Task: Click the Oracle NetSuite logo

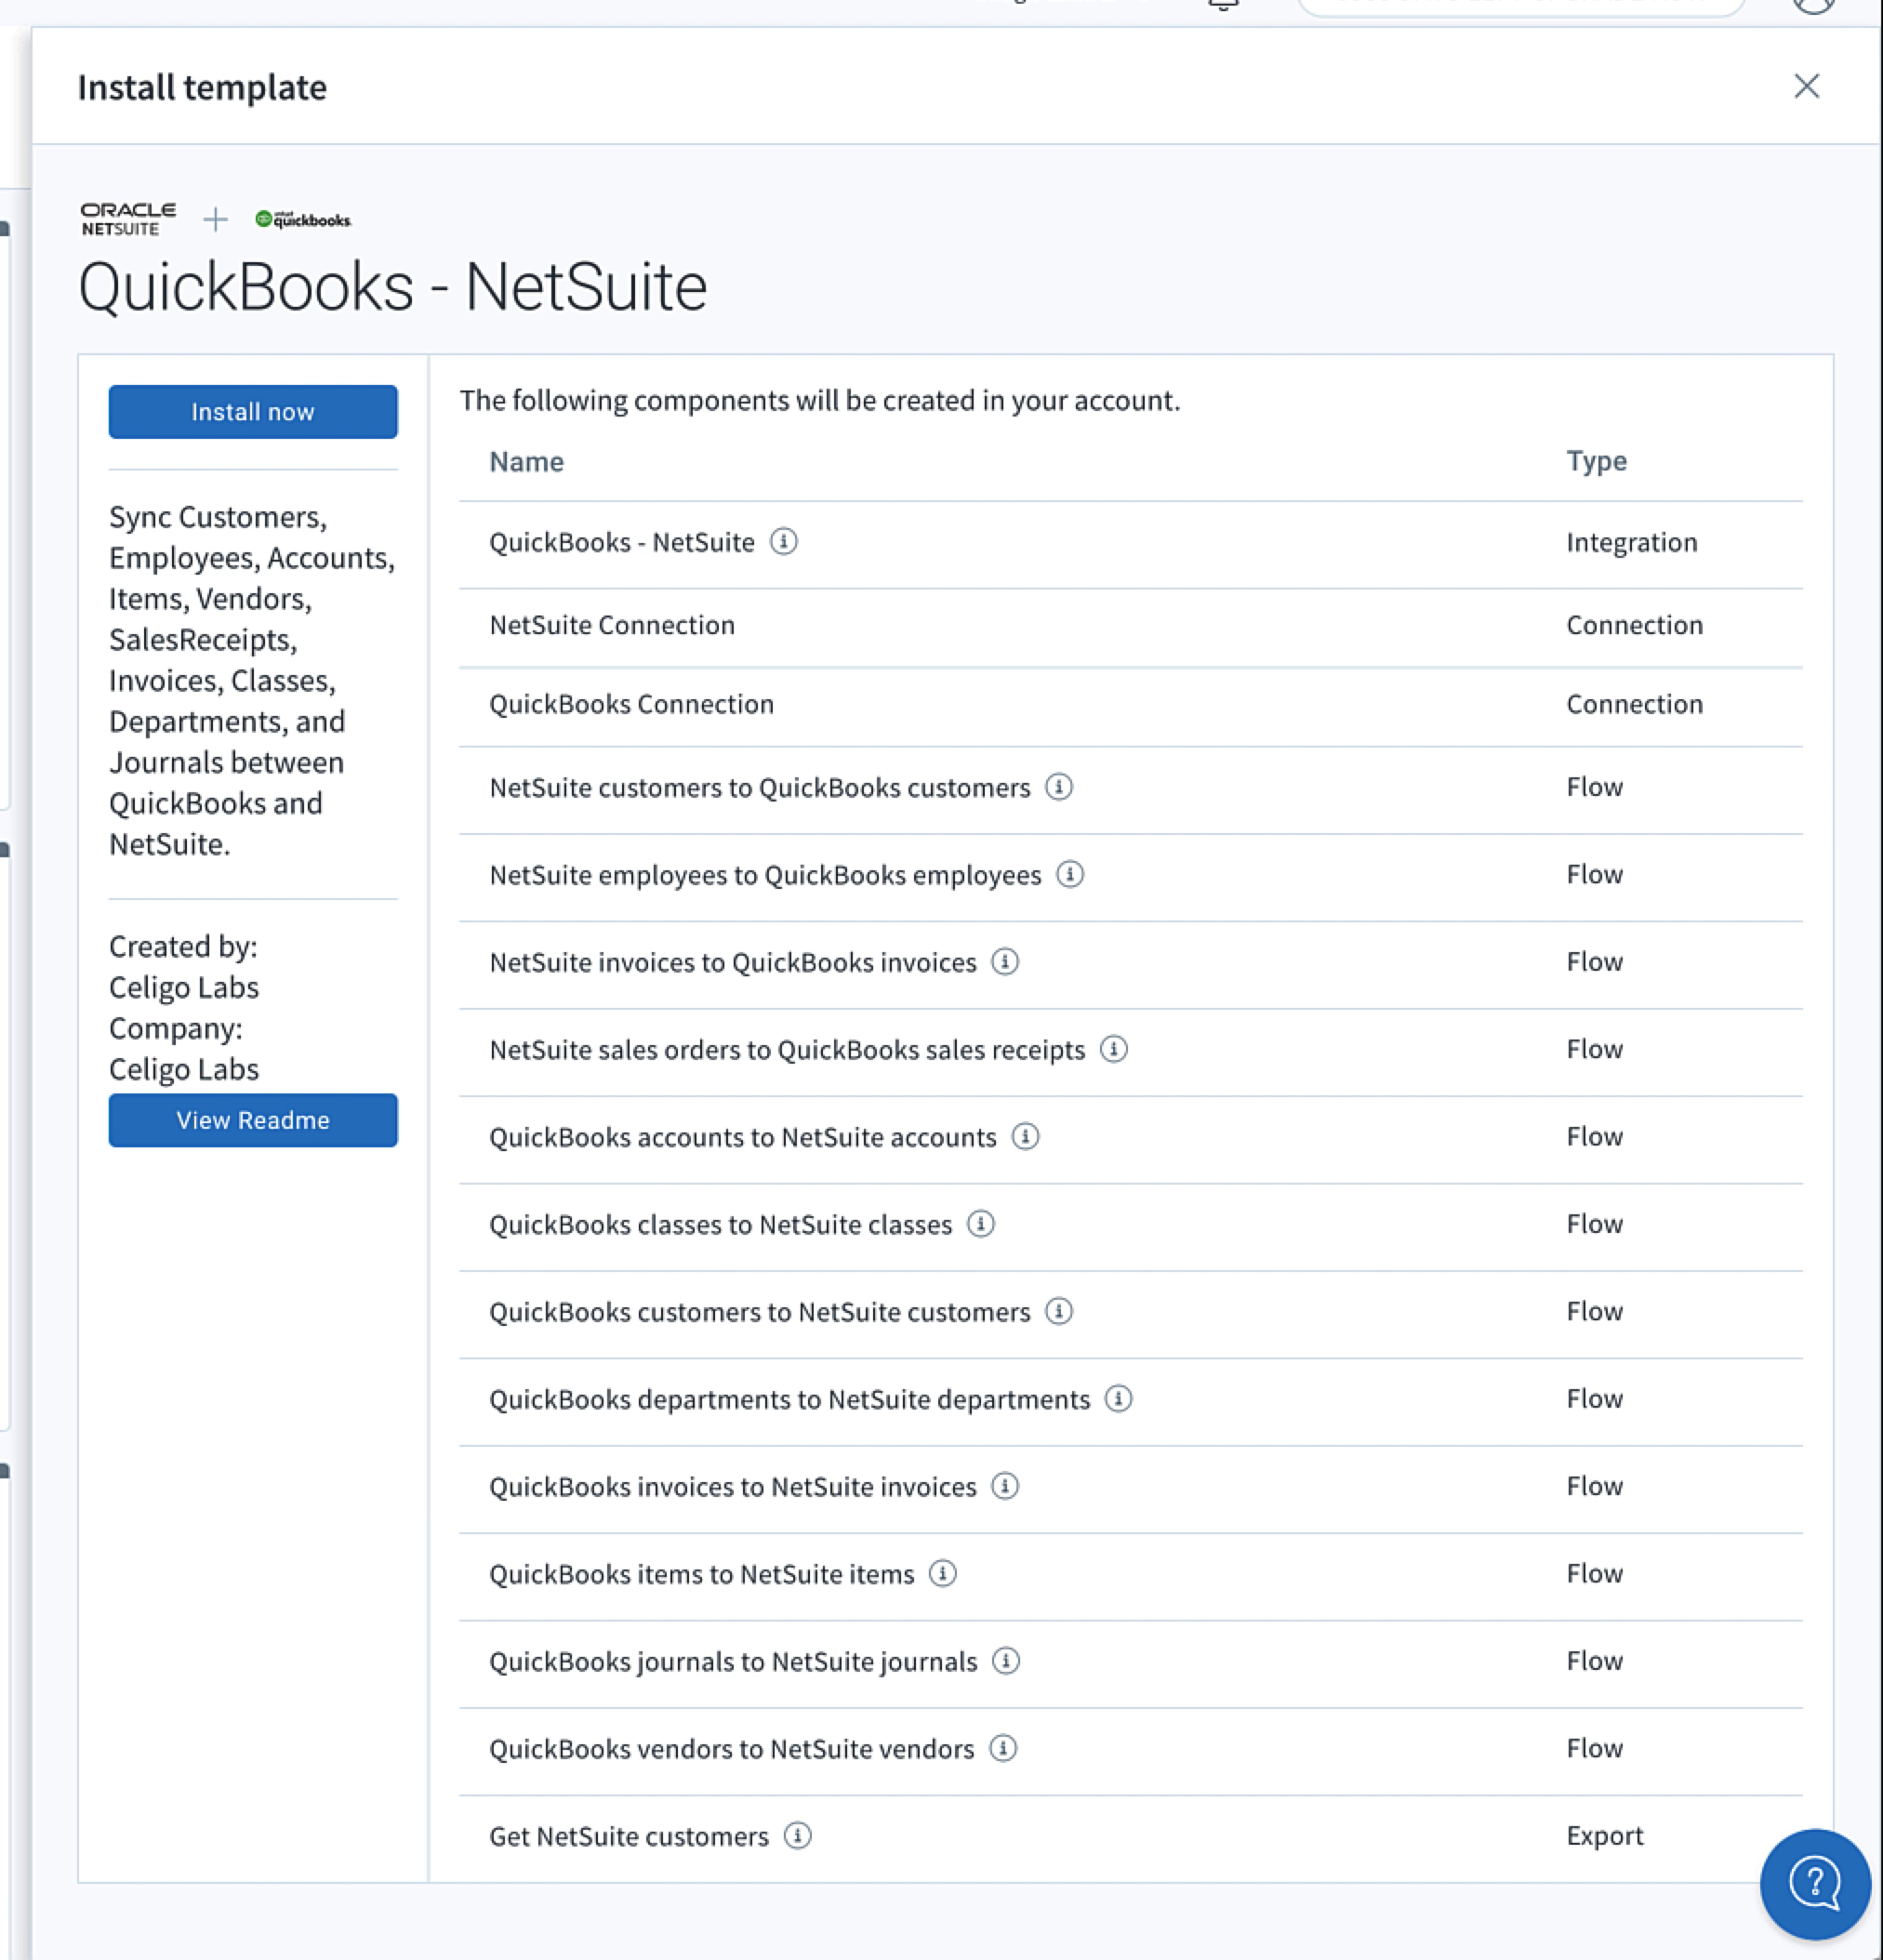Action: (x=128, y=219)
